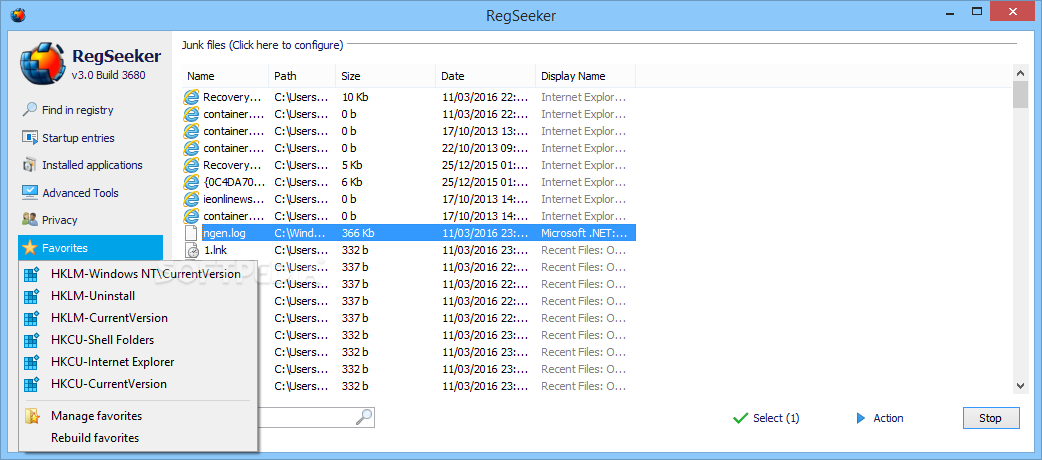Click the HKLM-Windows NT\CurrentVersion registry icon
Image resolution: width=1042 pixels, height=460 pixels.
[32, 274]
